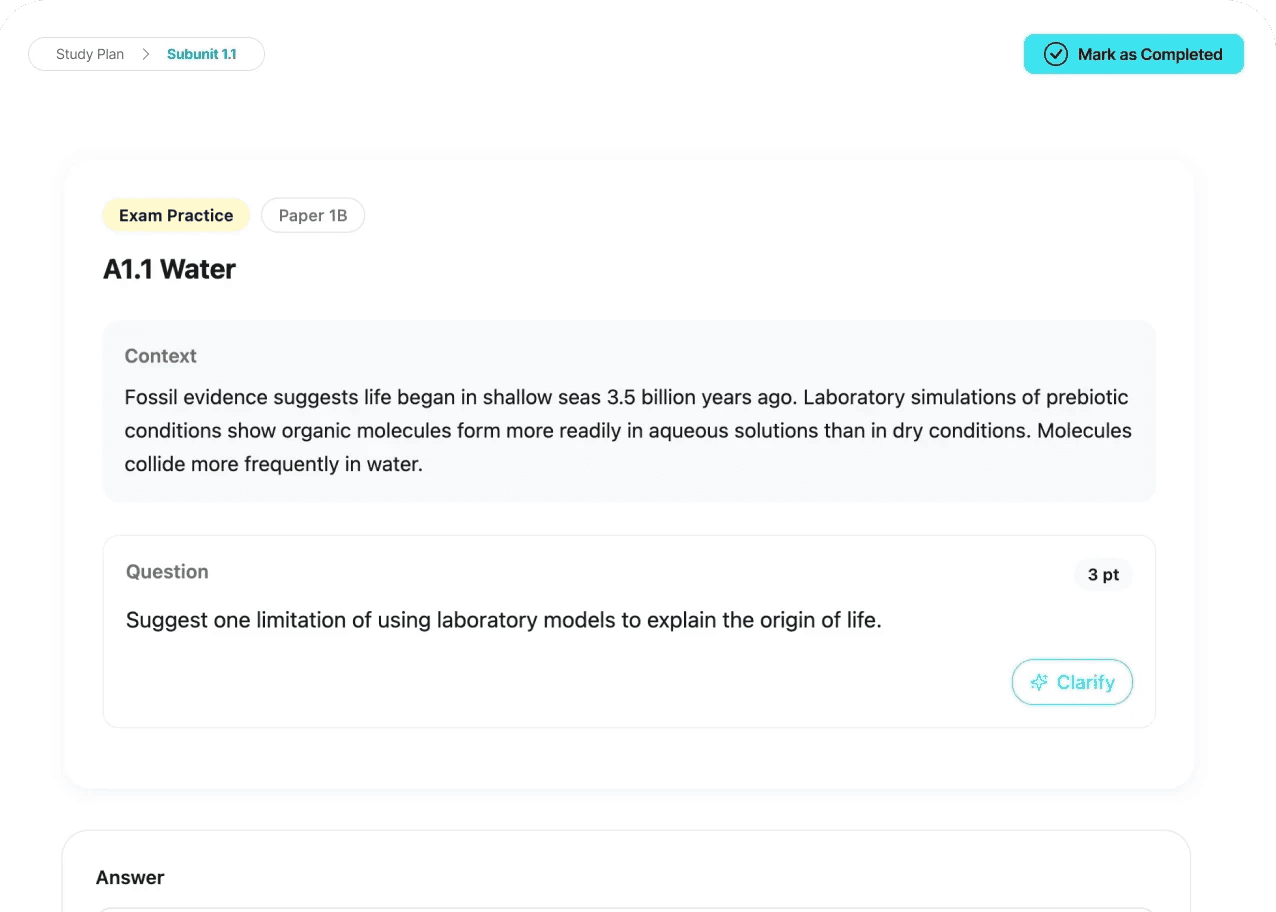Click the A1.1 Water heading
Viewport: 1276px width, 912px height.
[170, 269]
